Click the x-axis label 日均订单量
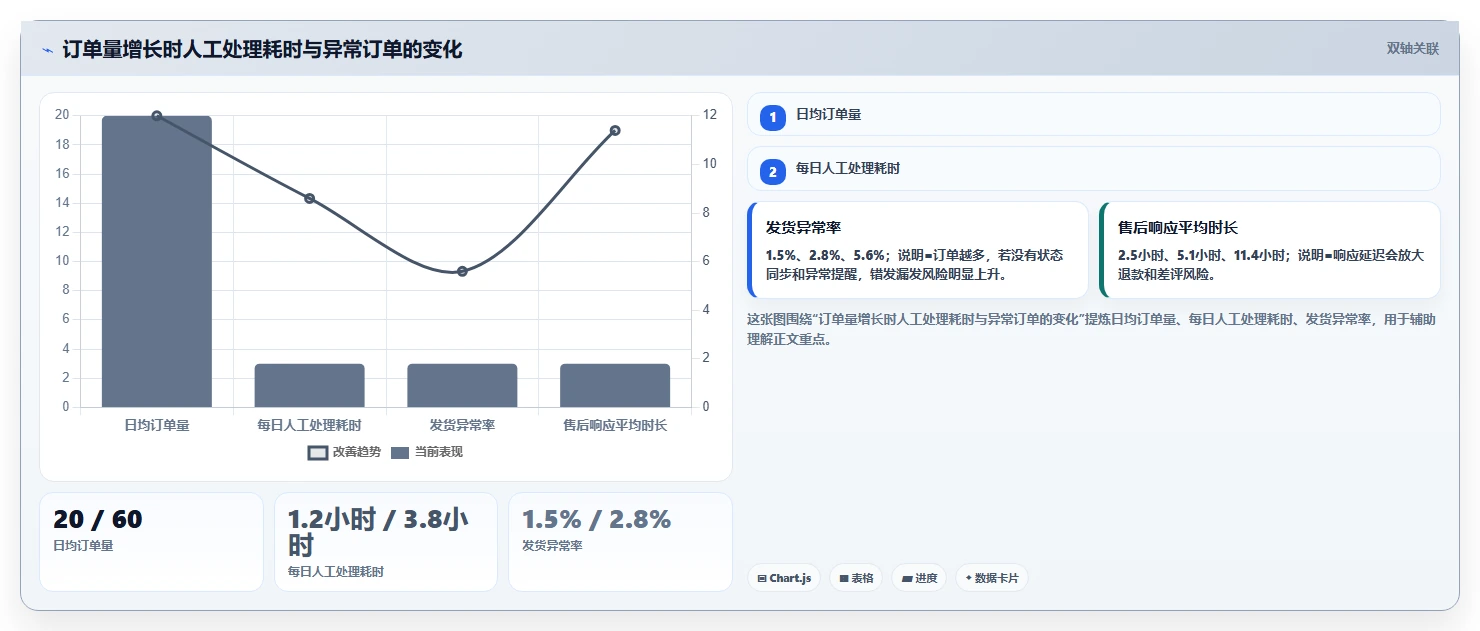Image resolution: width=1480 pixels, height=631 pixels. [157, 425]
